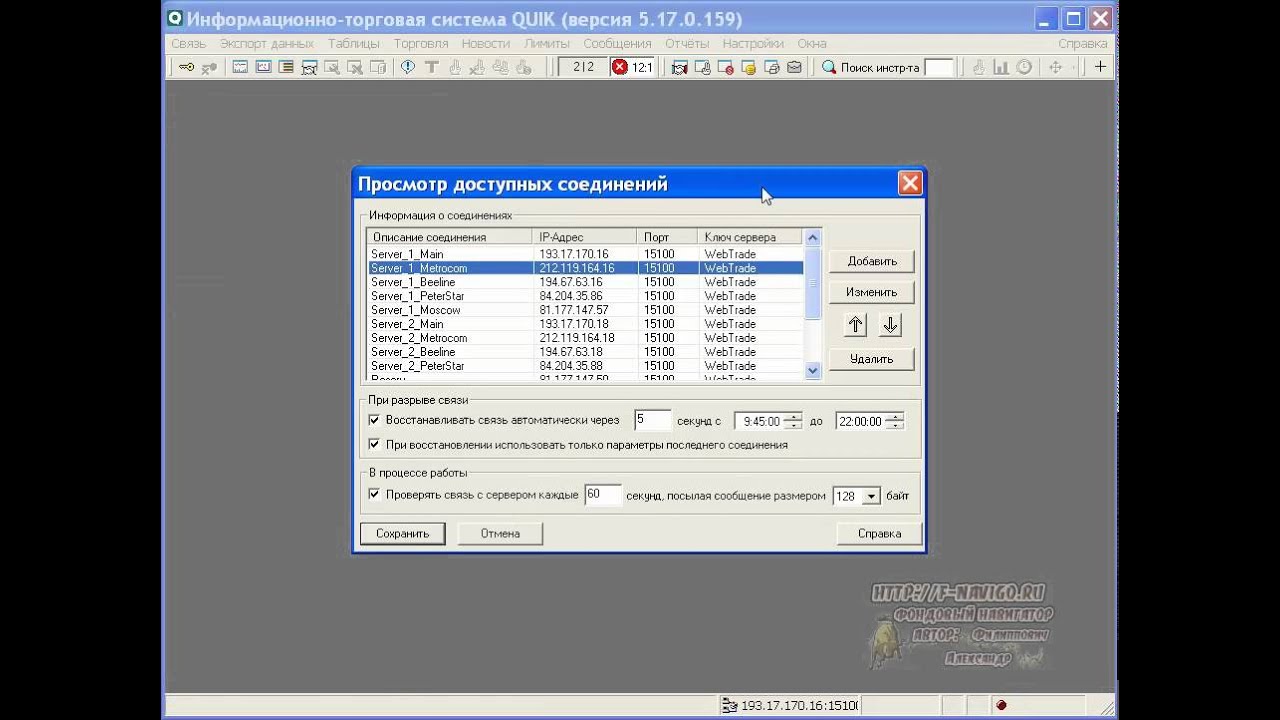This screenshot has width=1280, height=720.
Task: Open the Настройки menu
Action: pyautogui.click(x=753, y=43)
